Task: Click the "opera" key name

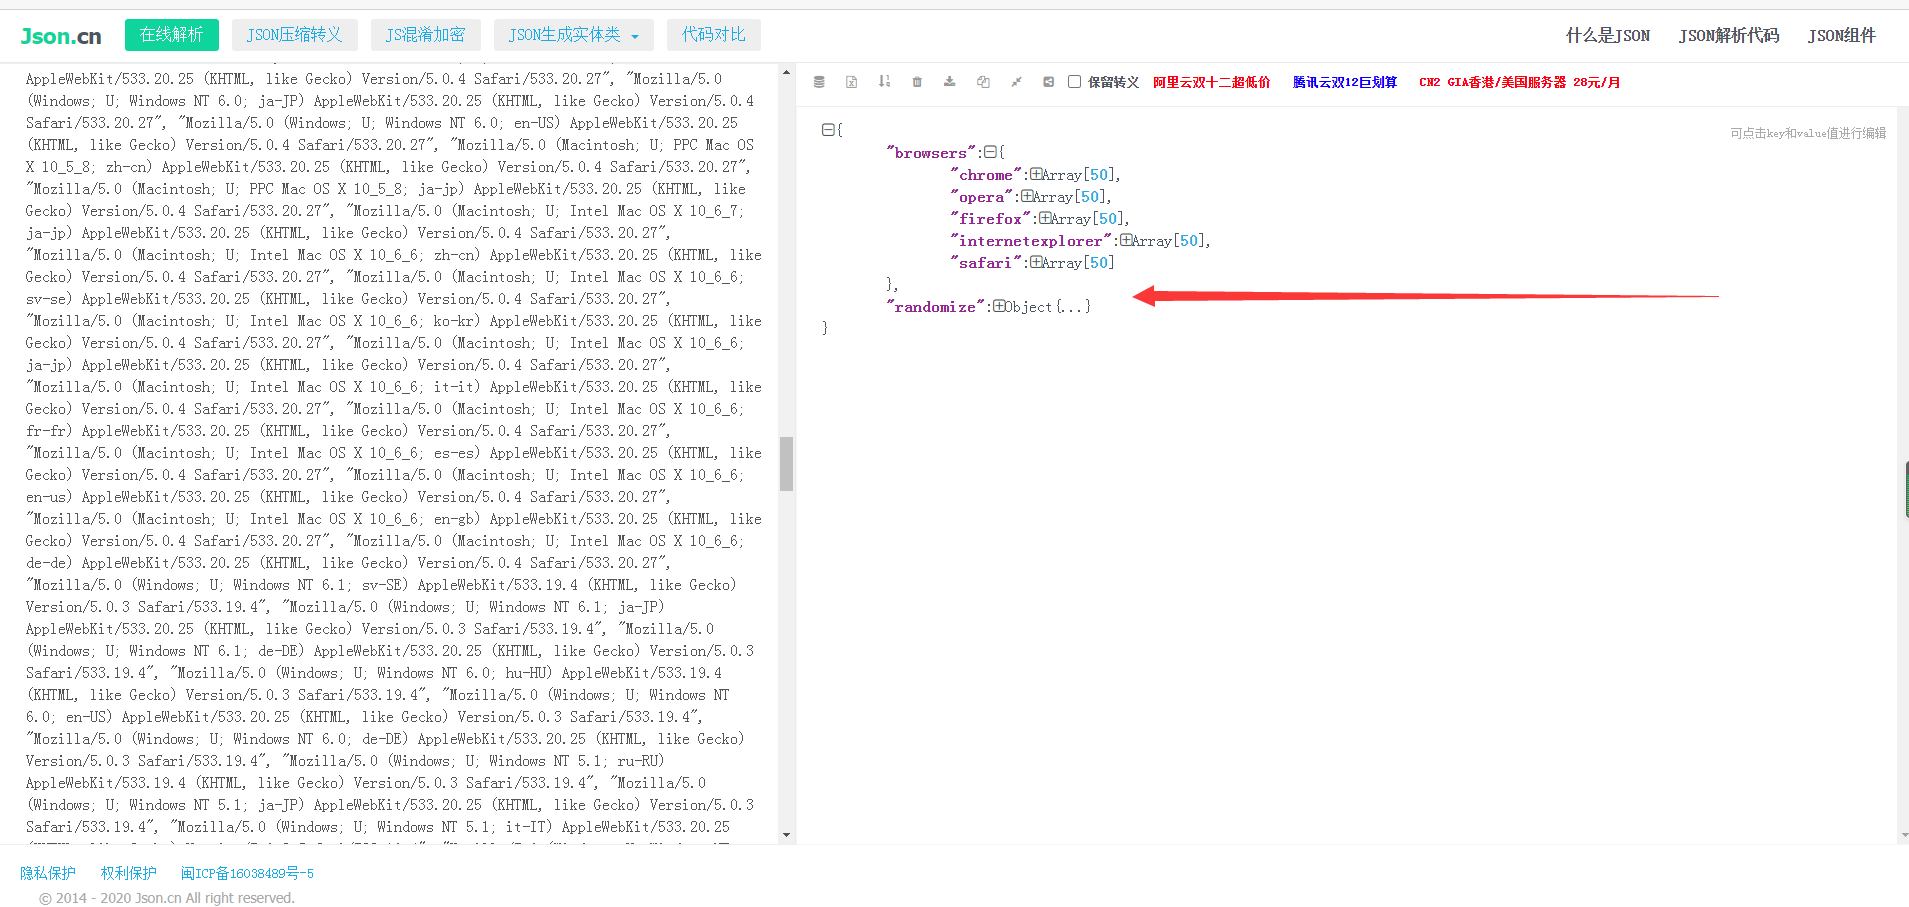Action: (x=982, y=197)
